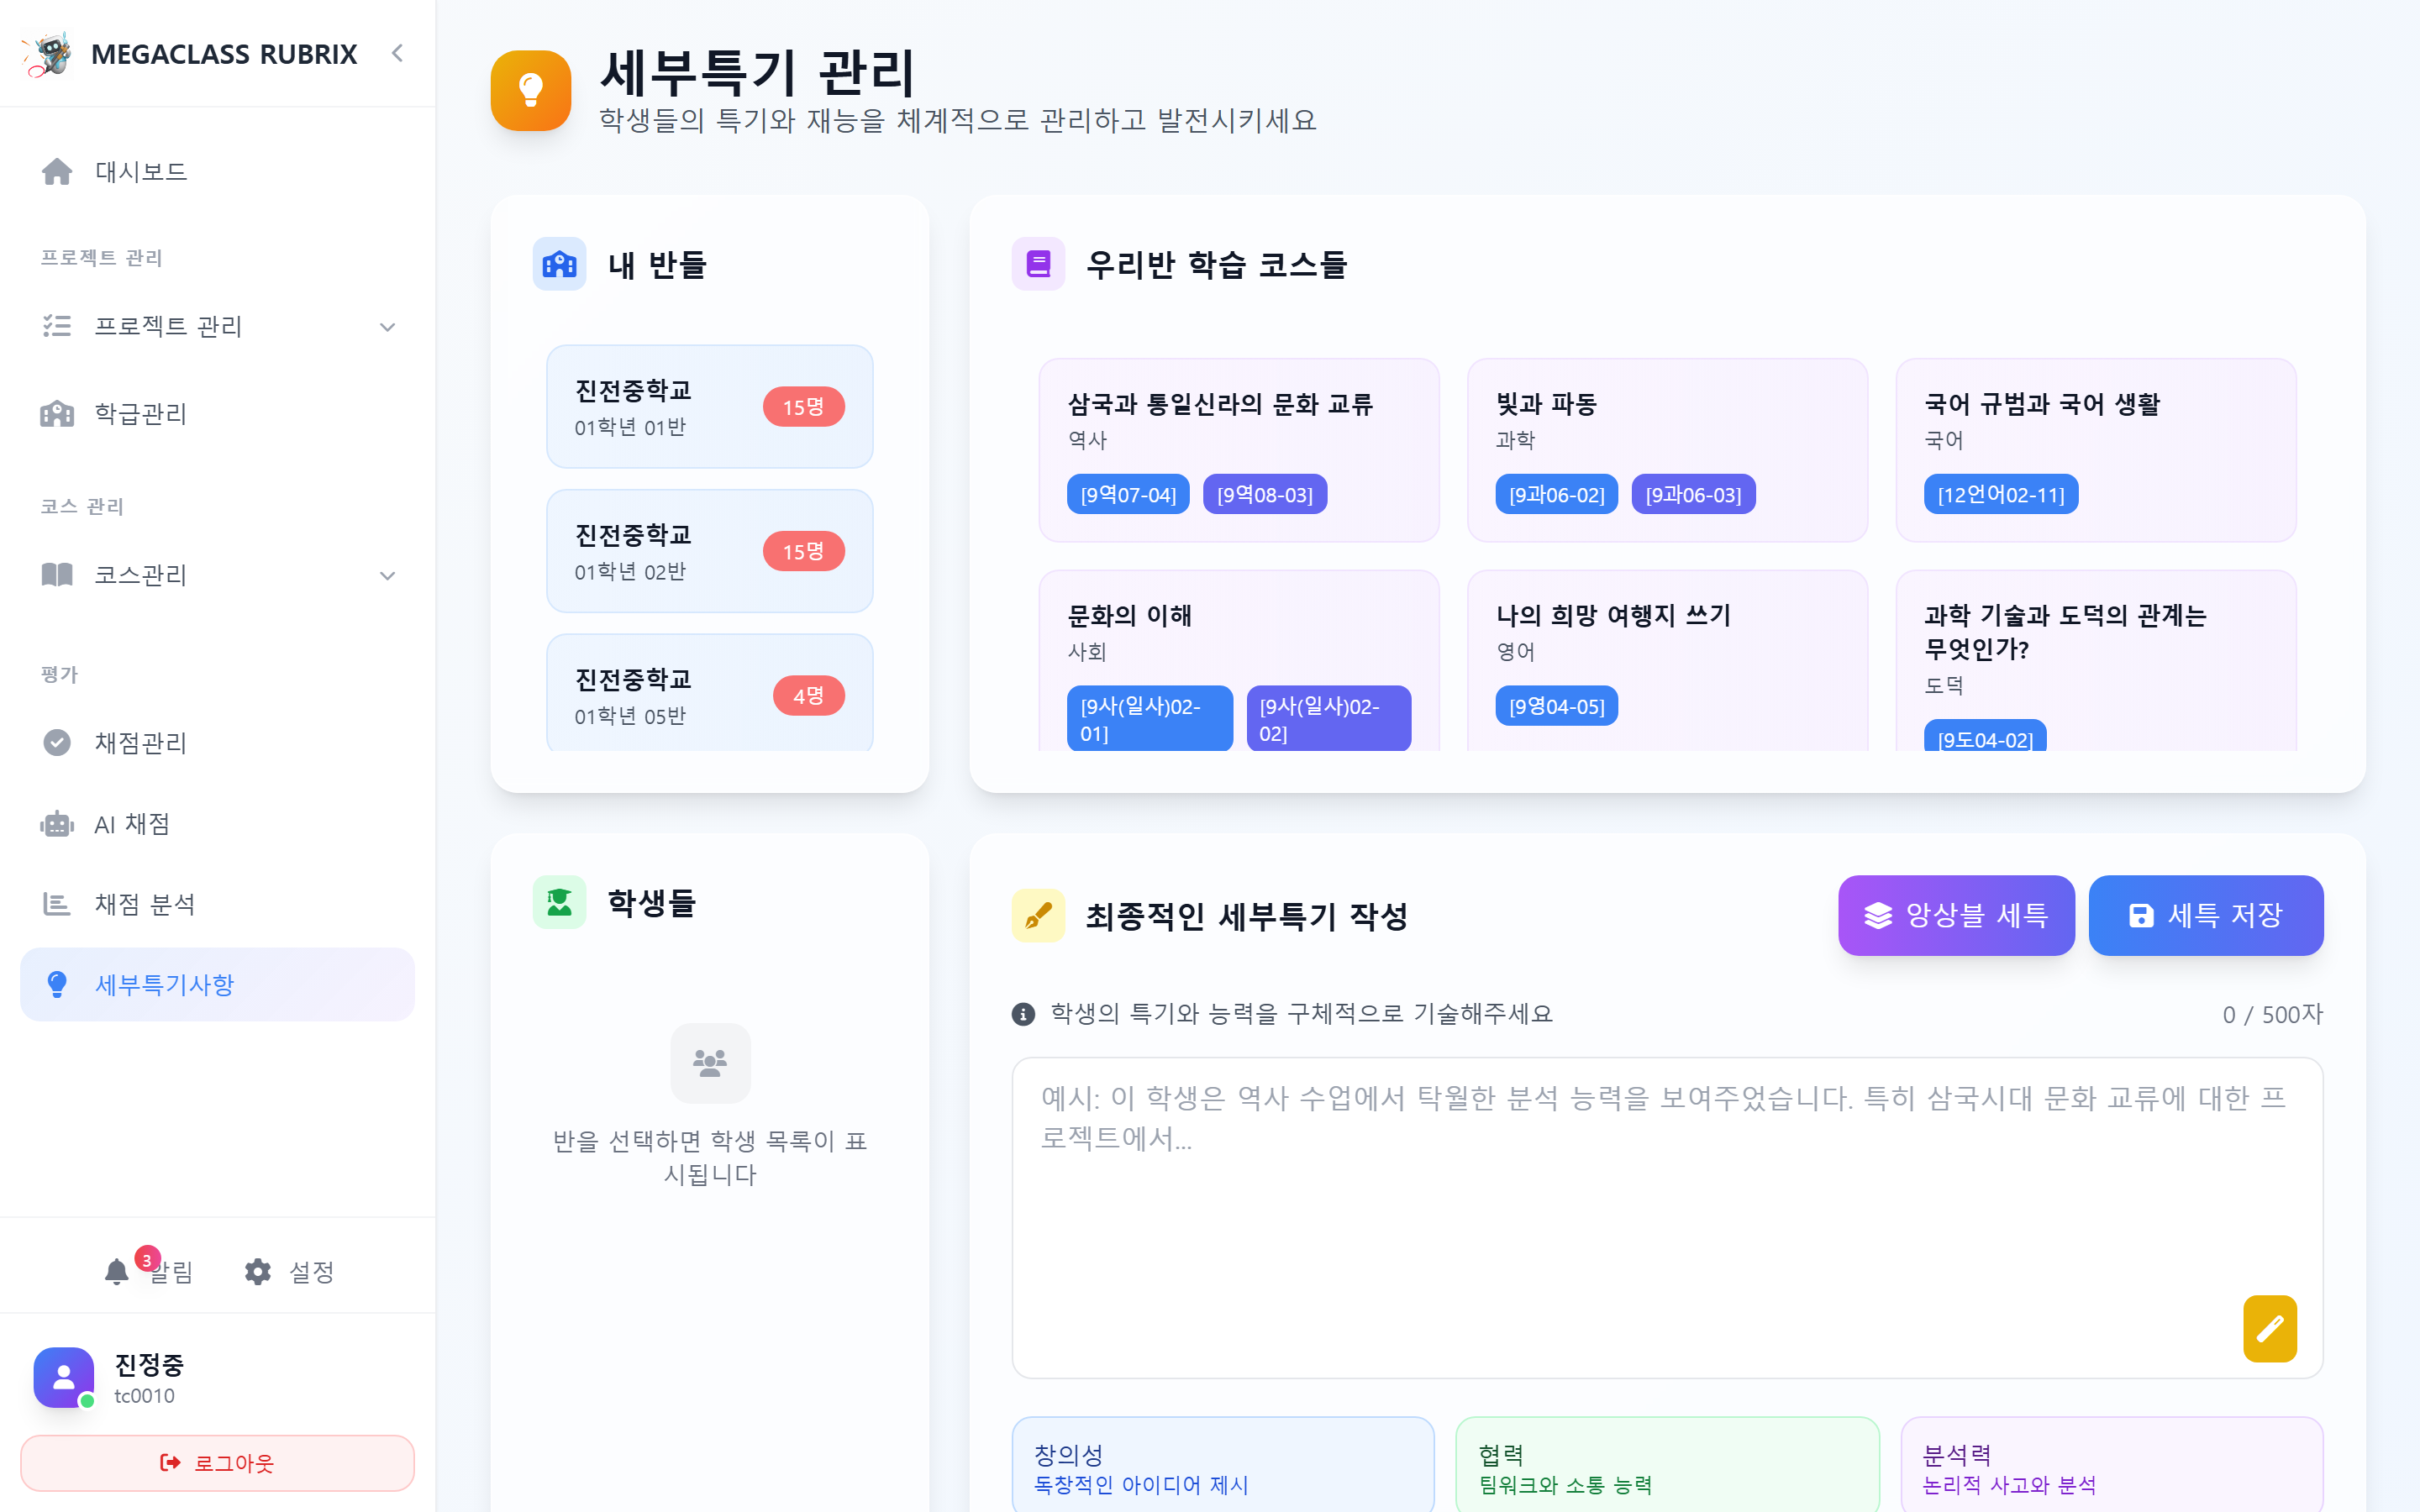The height and width of the screenshot is (1512, 2420).
Task: Expand the 코스관리 section
Action: [388, 575]
